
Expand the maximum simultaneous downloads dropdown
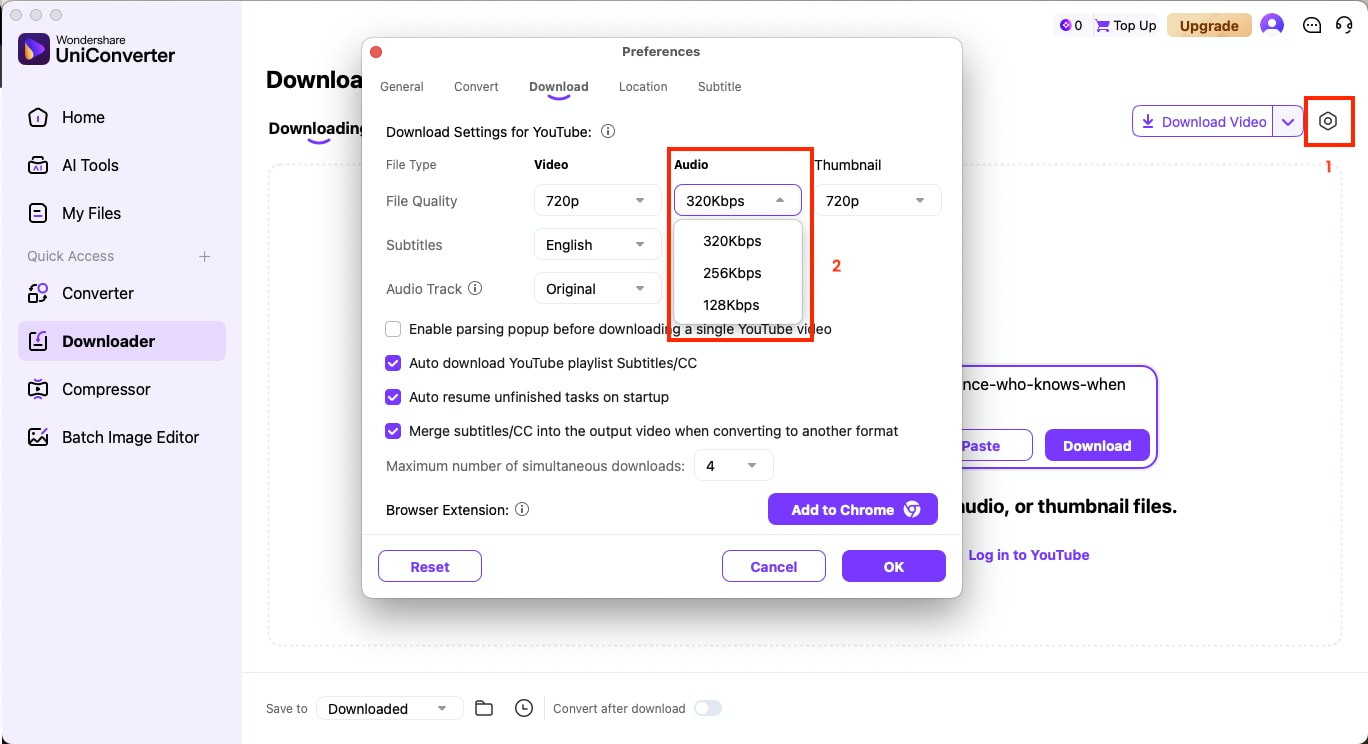733,465
